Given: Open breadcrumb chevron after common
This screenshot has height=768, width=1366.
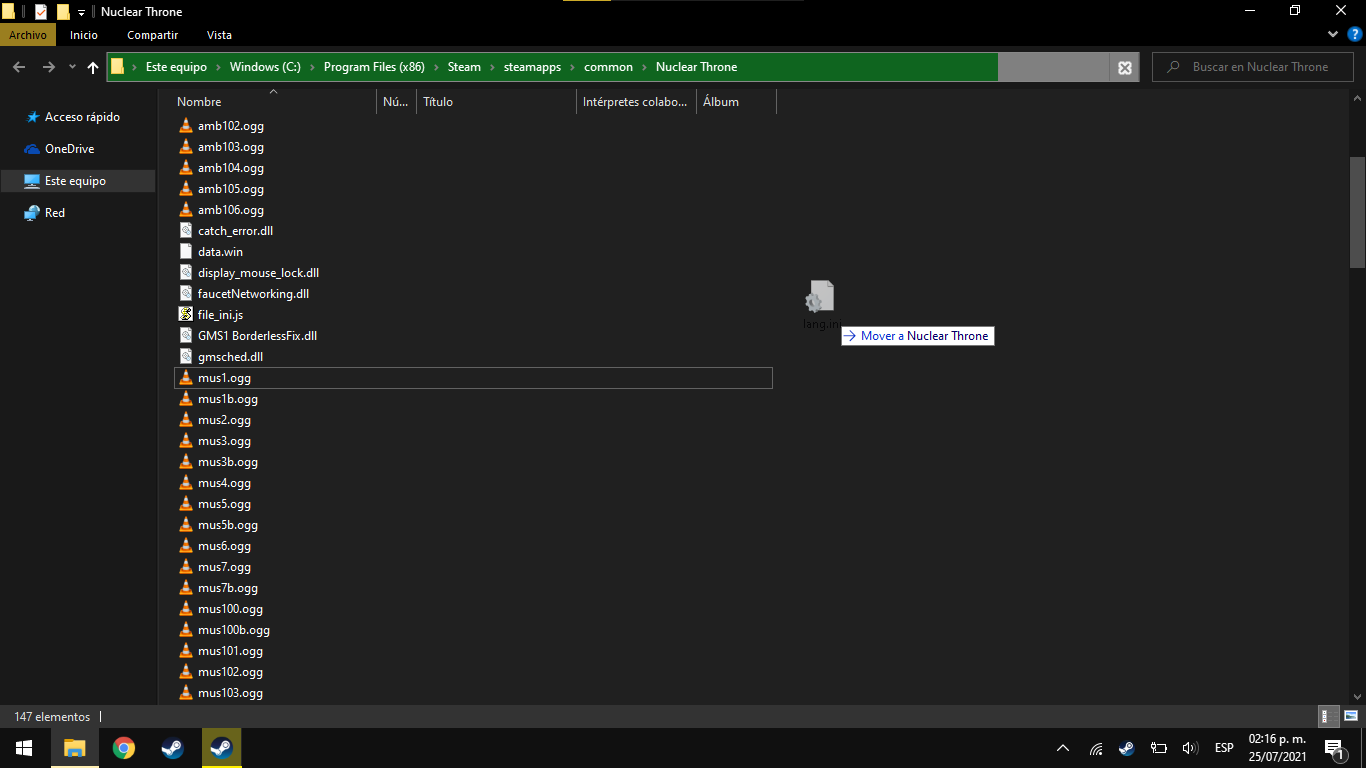Looking at the screenshot, I should (645, 67).
